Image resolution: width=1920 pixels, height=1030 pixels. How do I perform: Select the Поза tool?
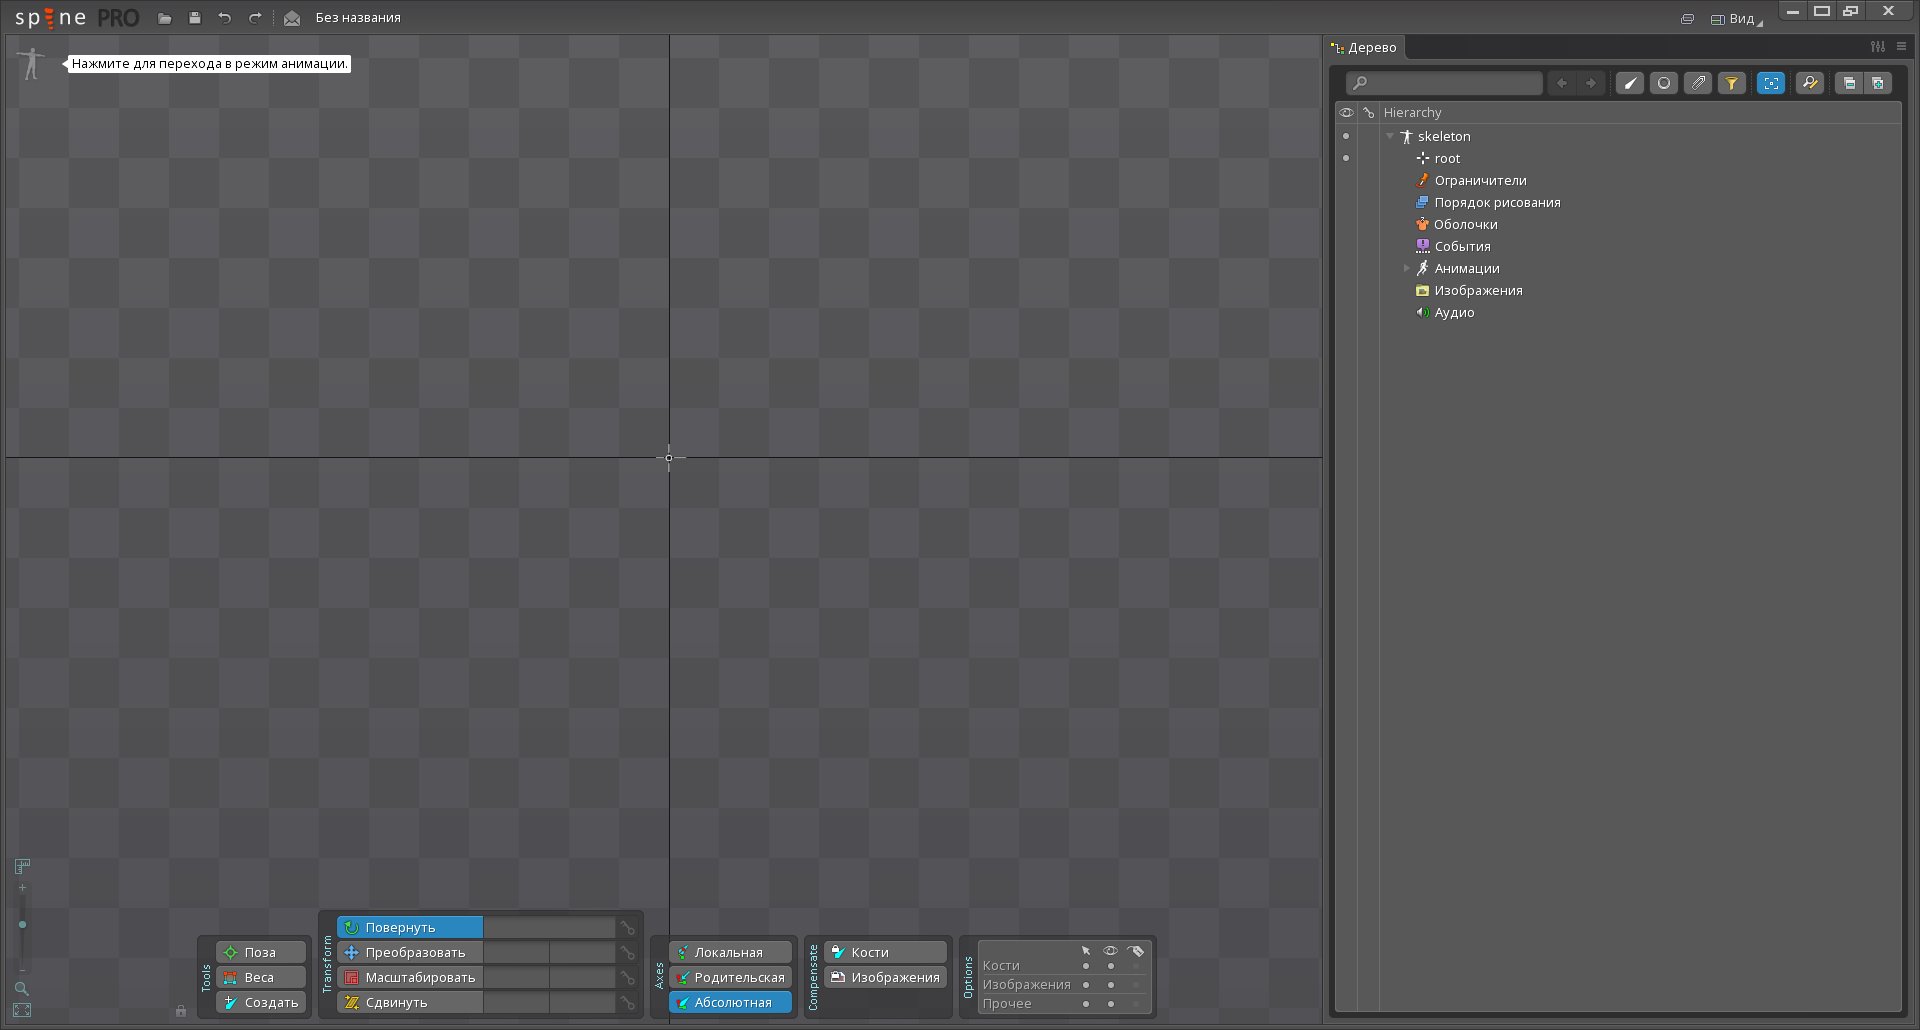click(261, 952)
